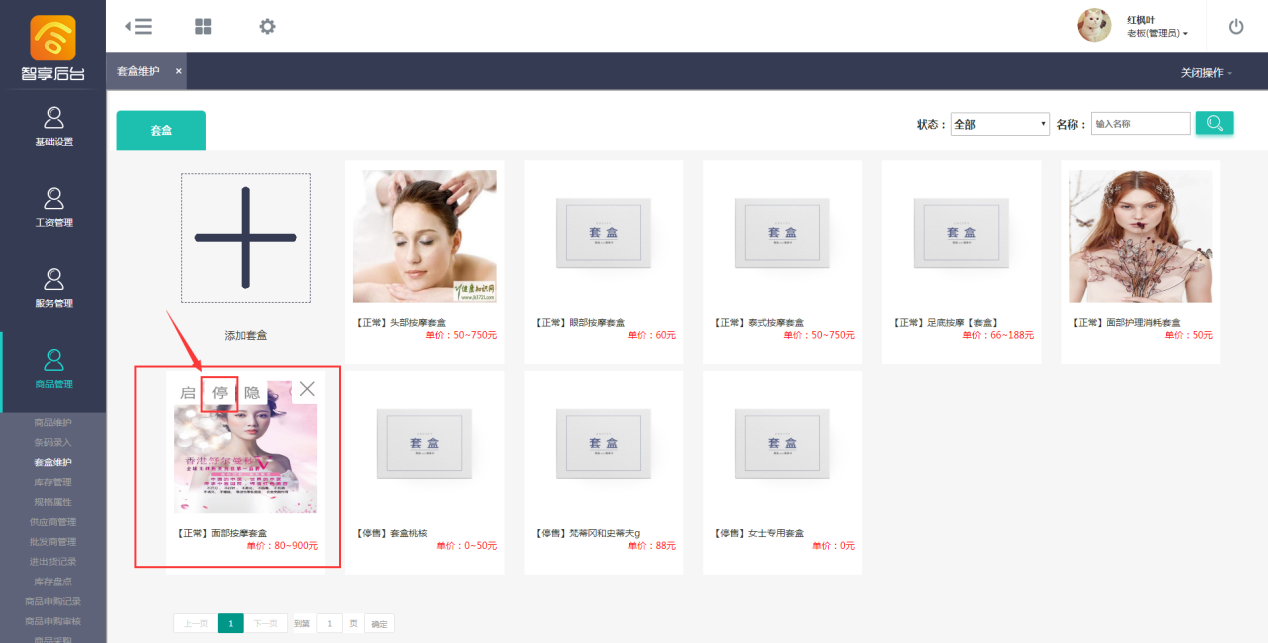The width and height of the screenshot is (1268, 643).
Task: Open 商品申购记录 submenu item
Action: (53, 601)
